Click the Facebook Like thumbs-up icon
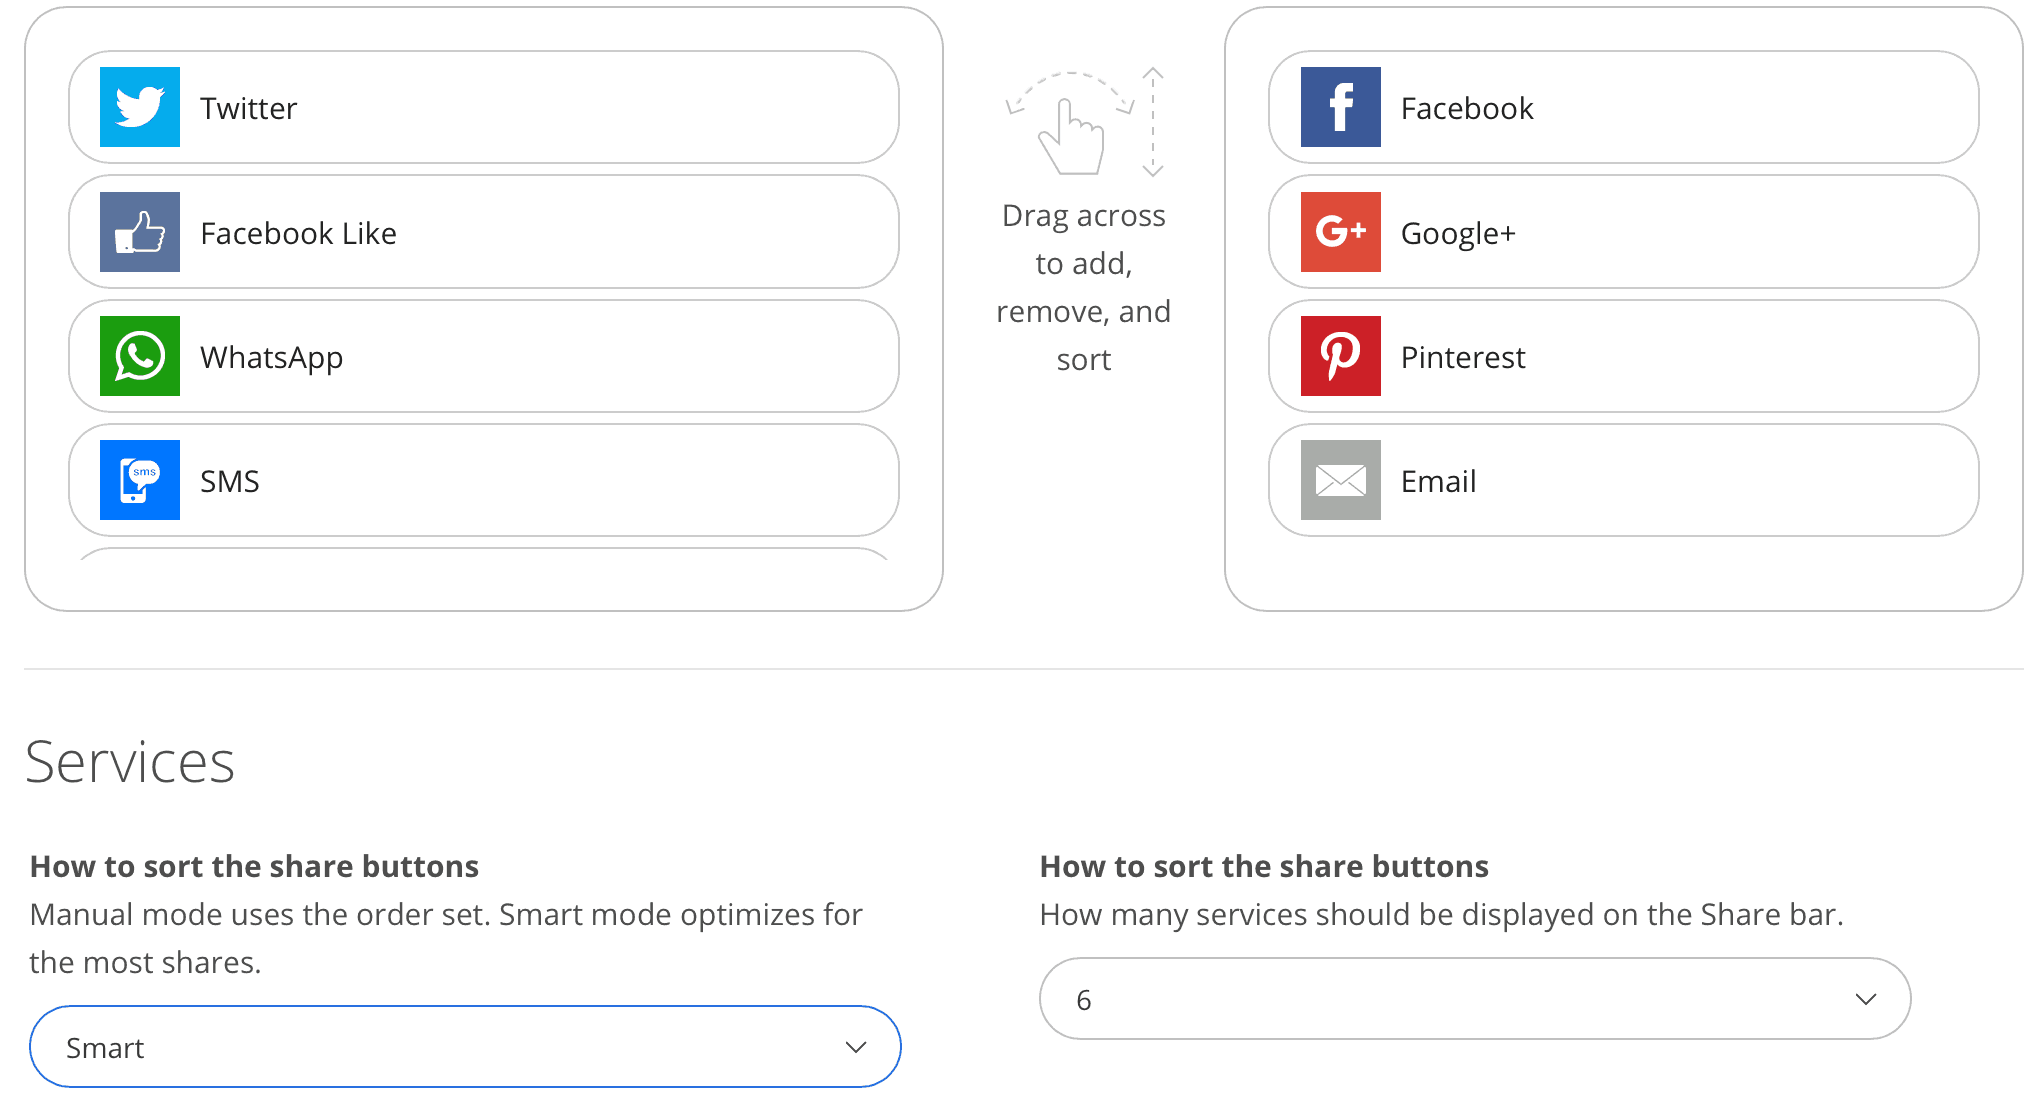Image resolution: width=2044 pixels, height=1108 pixels. coord(139,231)
